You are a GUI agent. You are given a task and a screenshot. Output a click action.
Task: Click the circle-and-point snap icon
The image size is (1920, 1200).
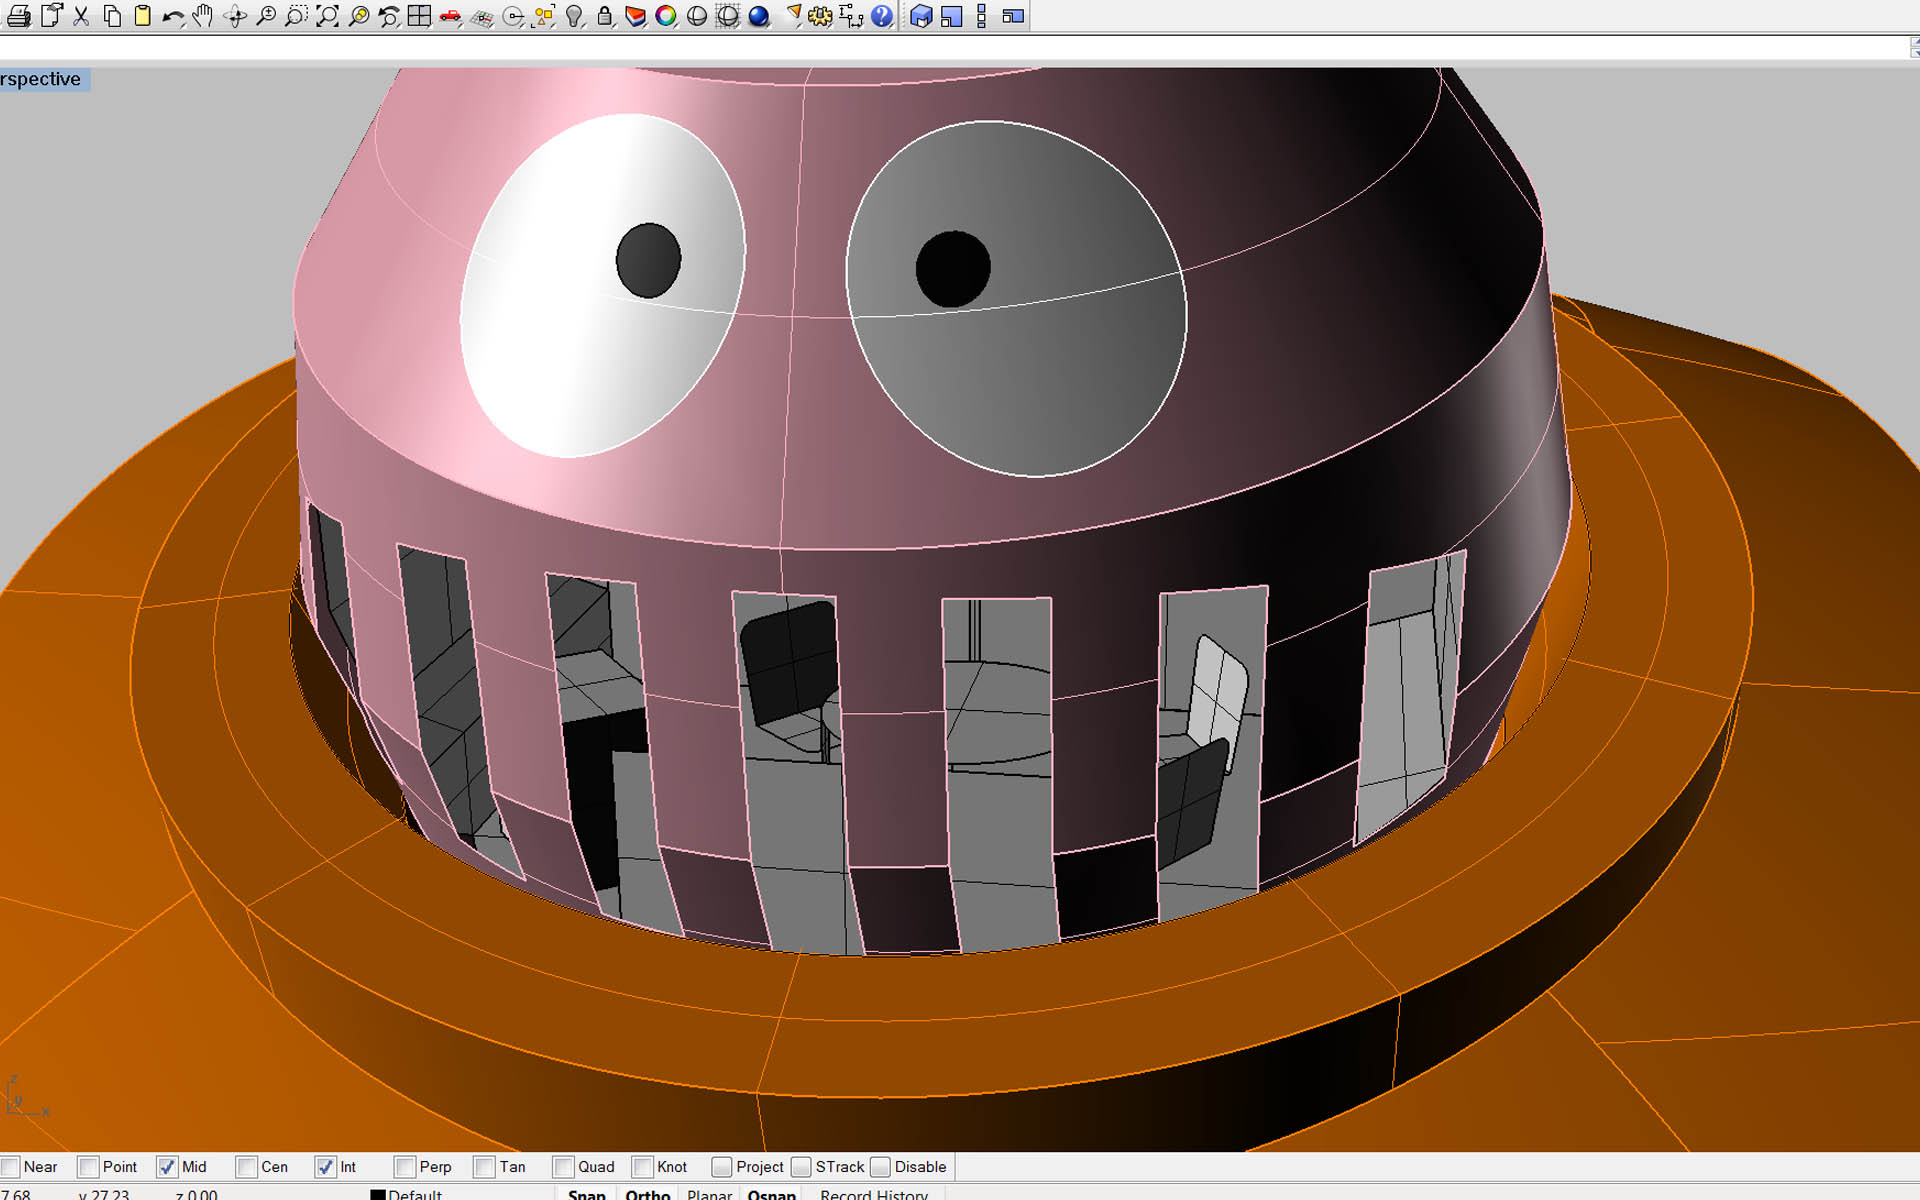(513, 16)
